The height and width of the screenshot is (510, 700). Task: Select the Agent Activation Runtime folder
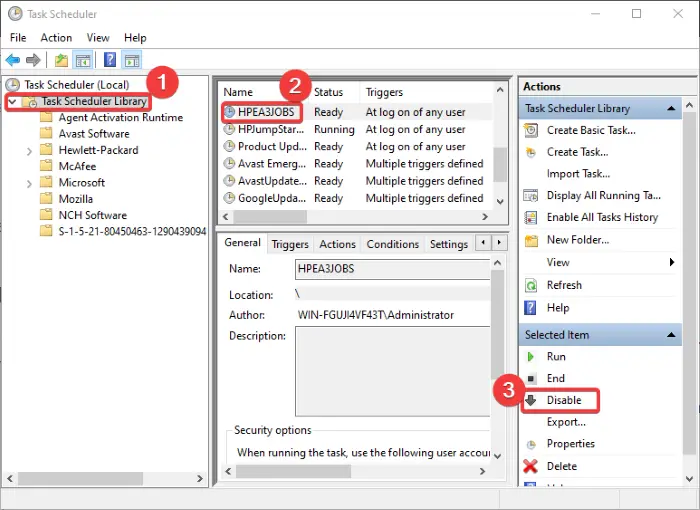112,117
